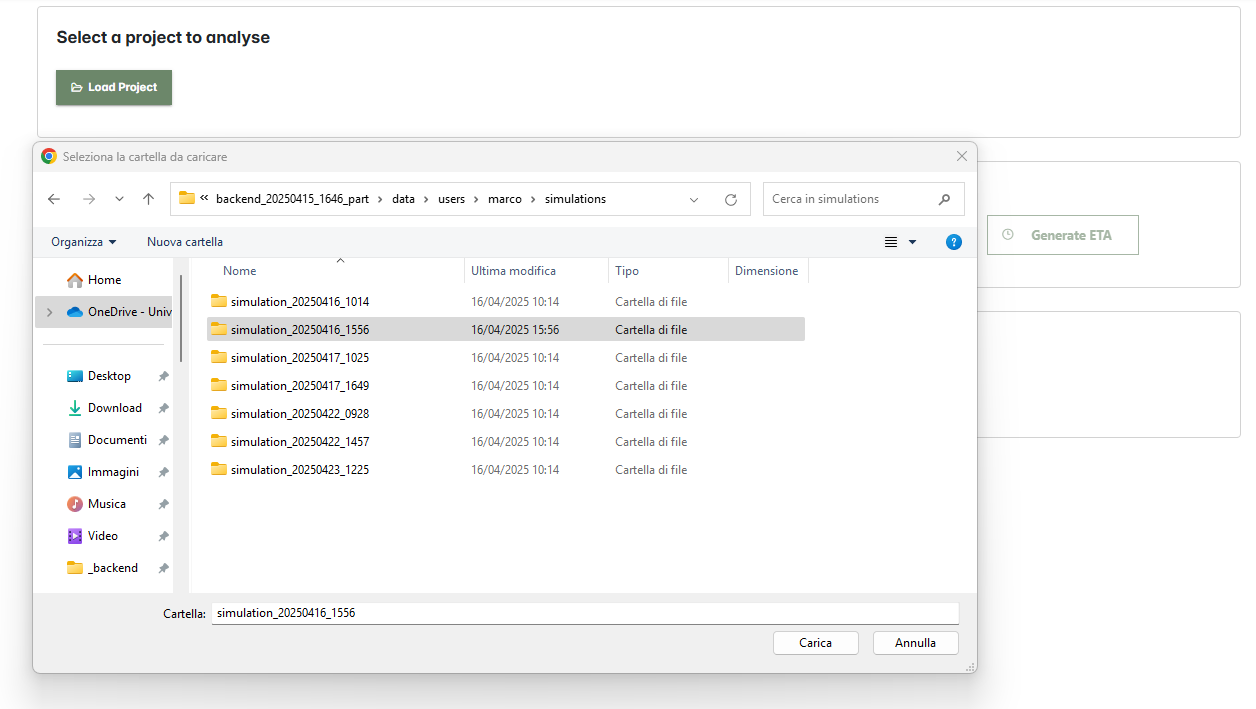Open the recent locations dropdown arrow
Screen dimensions: 1256x709
[119, 199]
